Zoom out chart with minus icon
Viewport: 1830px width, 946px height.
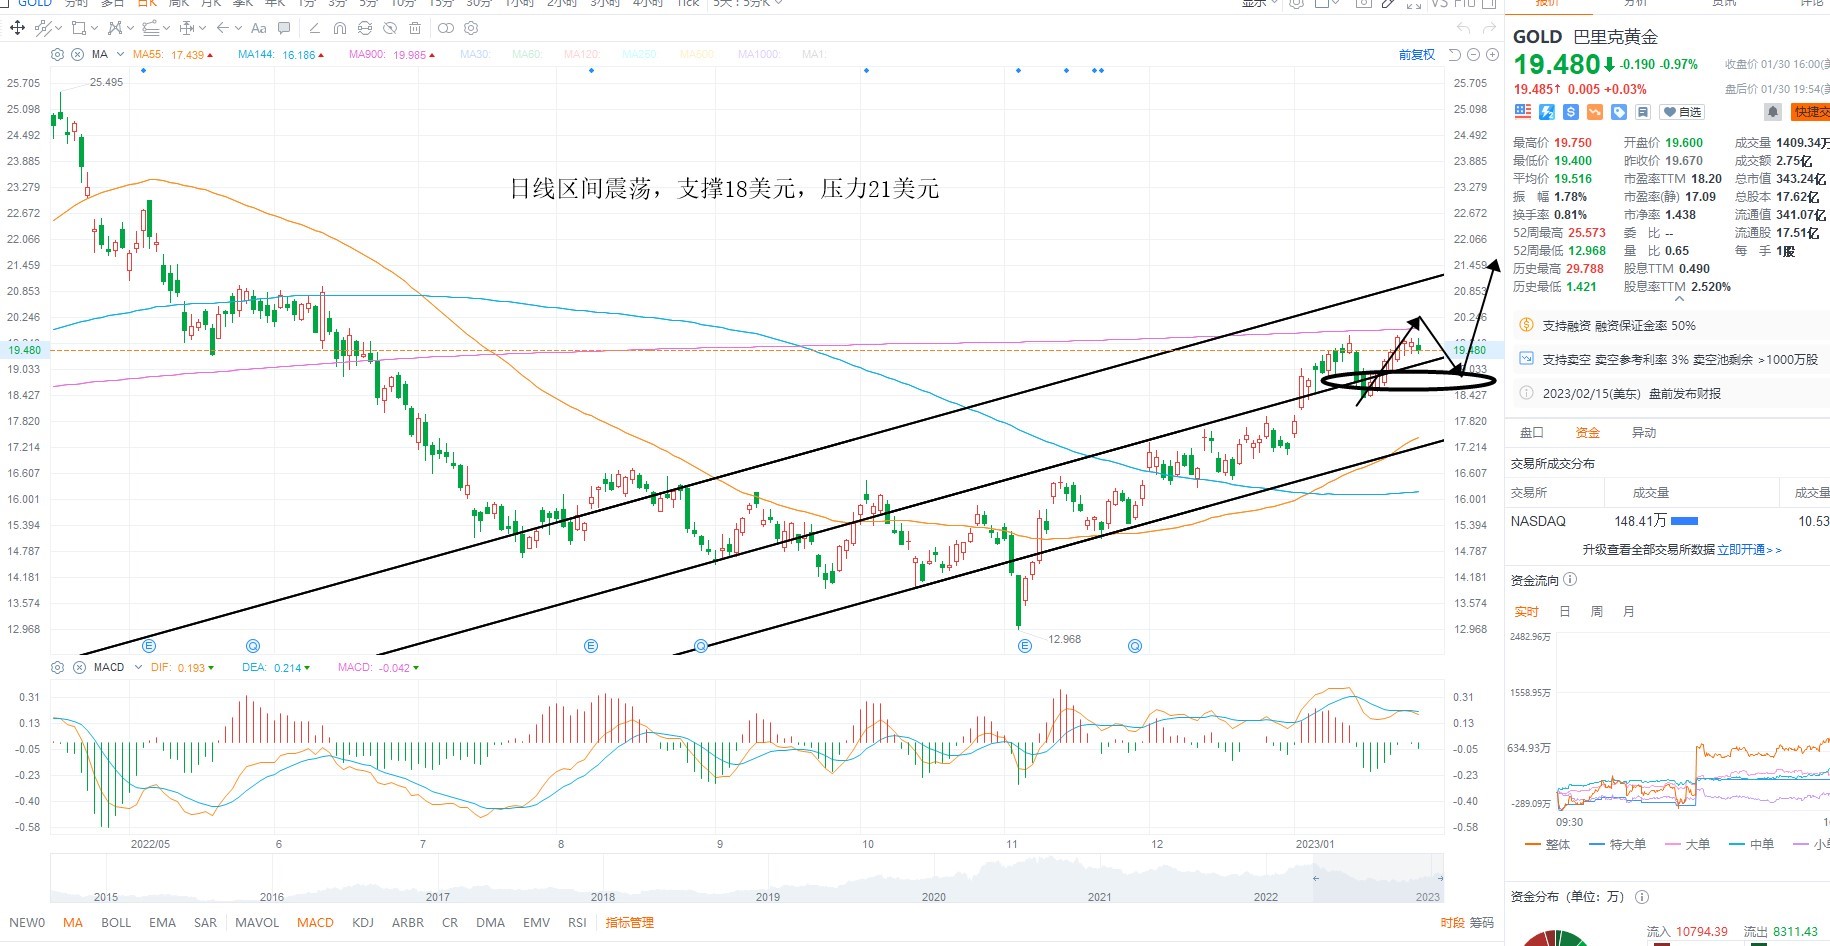(x=1473, y=54)
